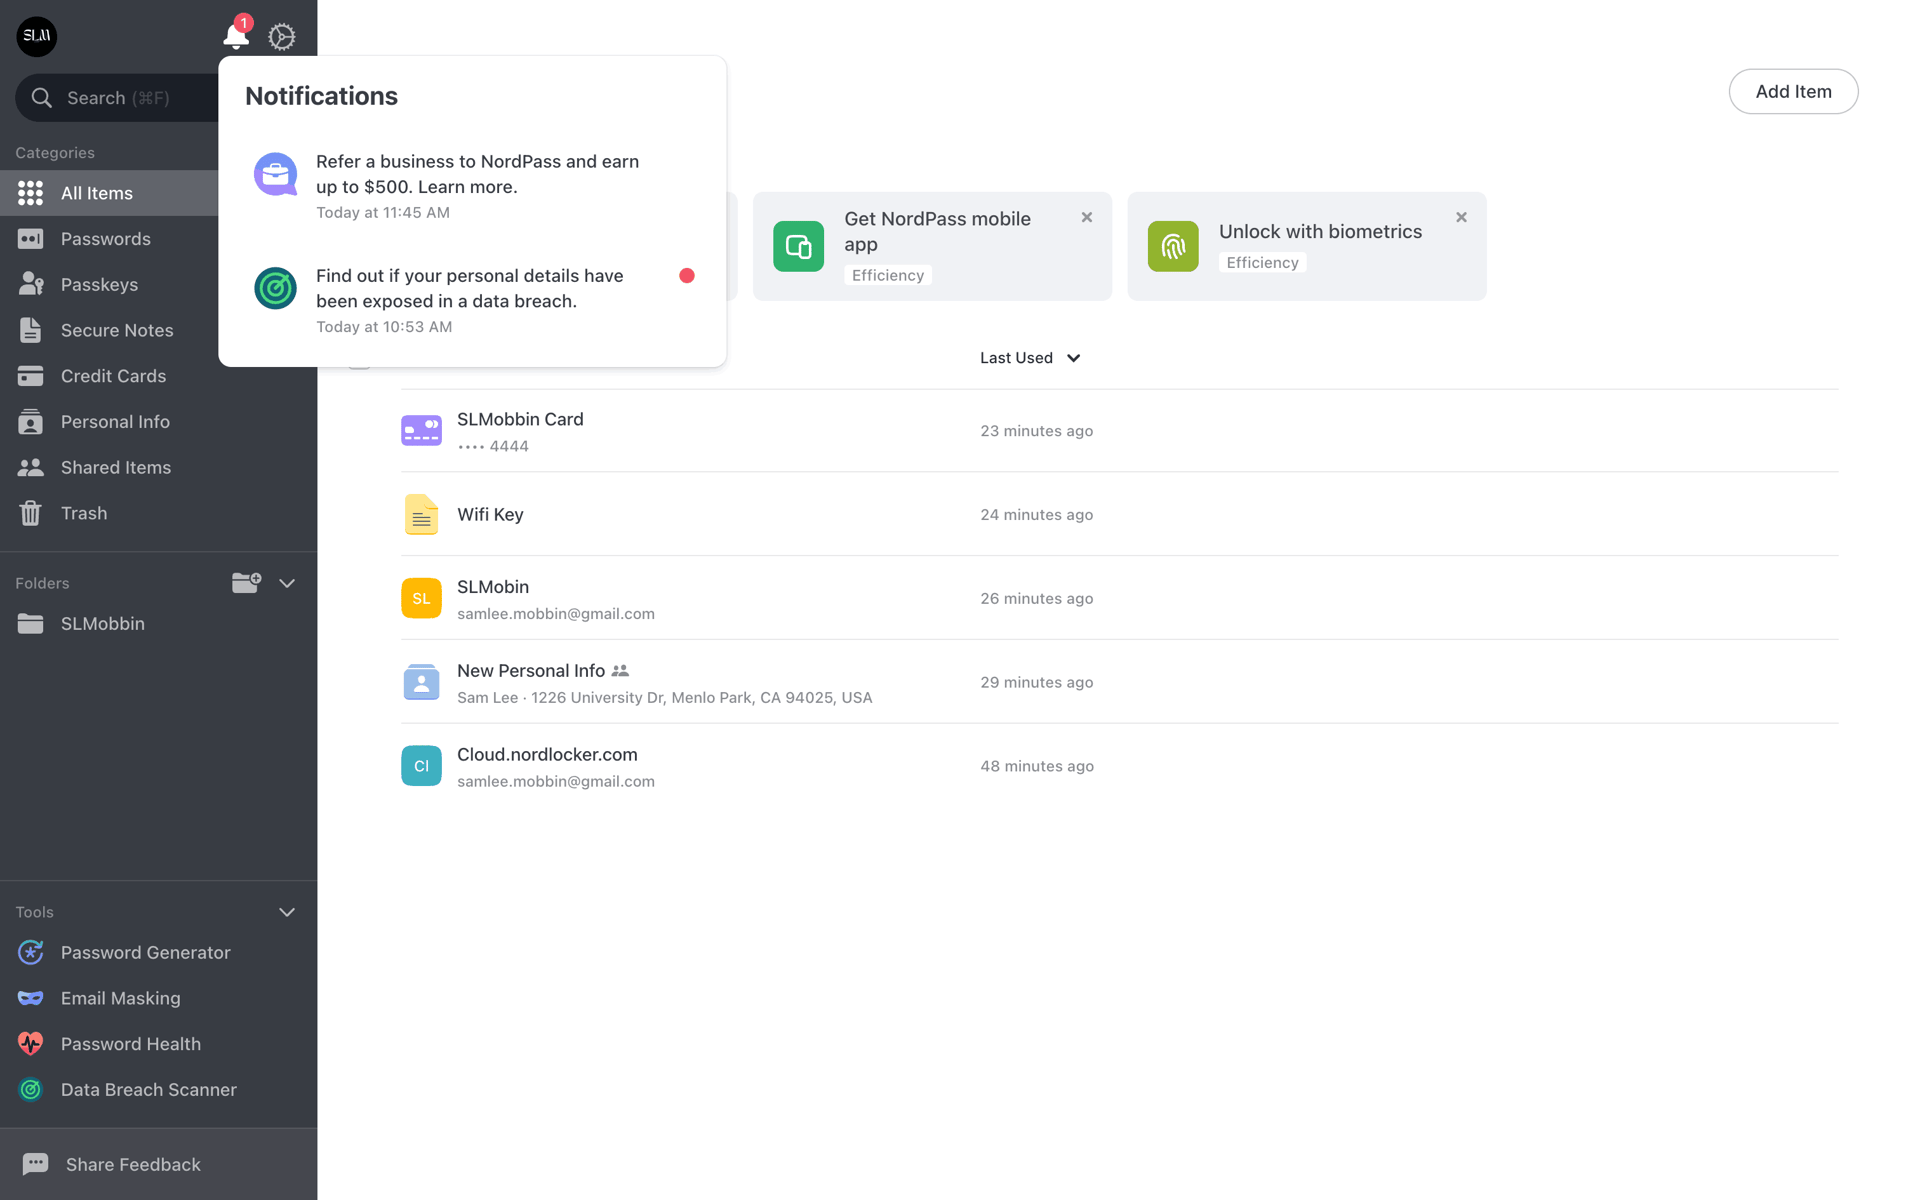Click the Trash bin icon
The height and width of the screenshot is (1200, 1920).
click(x=31, y=513)
